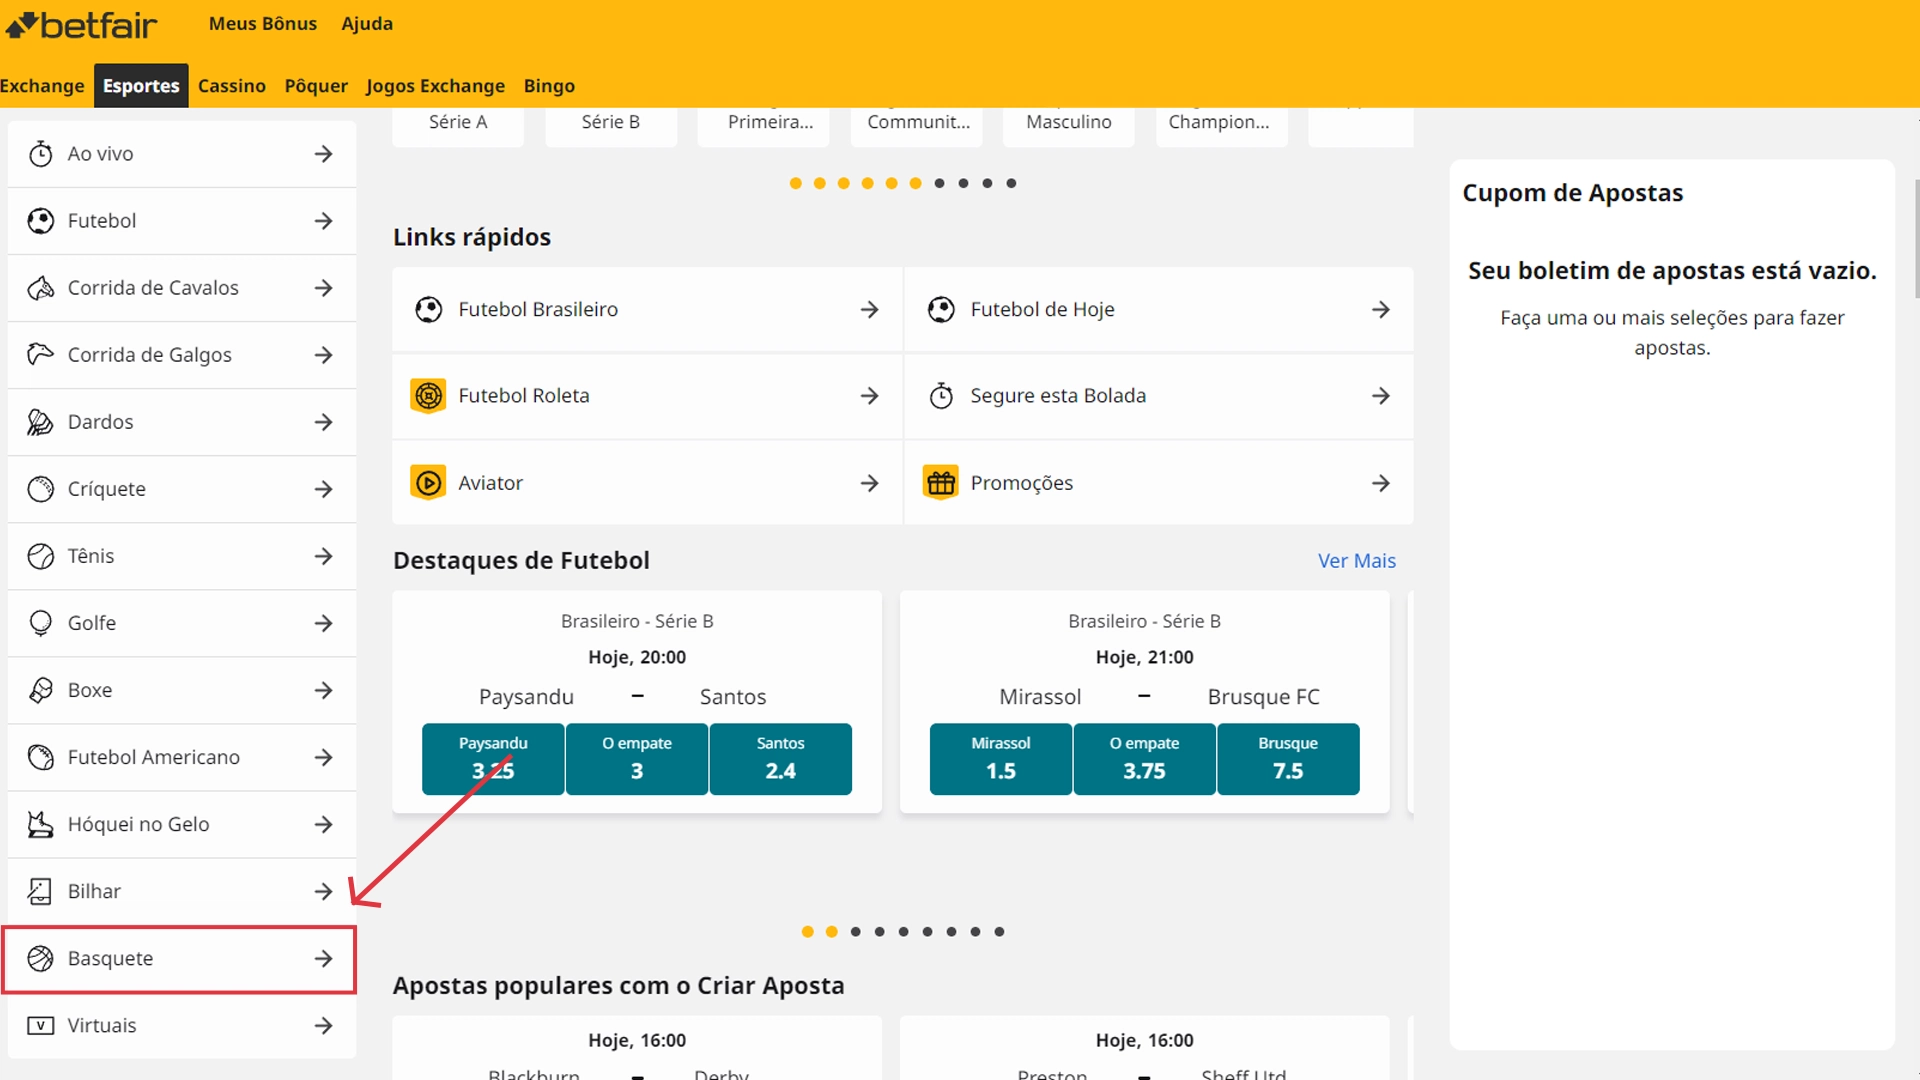The width and height of the screenshot is (1920, 1080).
Task: Open the Bingo tab
Action: [549, 86]
